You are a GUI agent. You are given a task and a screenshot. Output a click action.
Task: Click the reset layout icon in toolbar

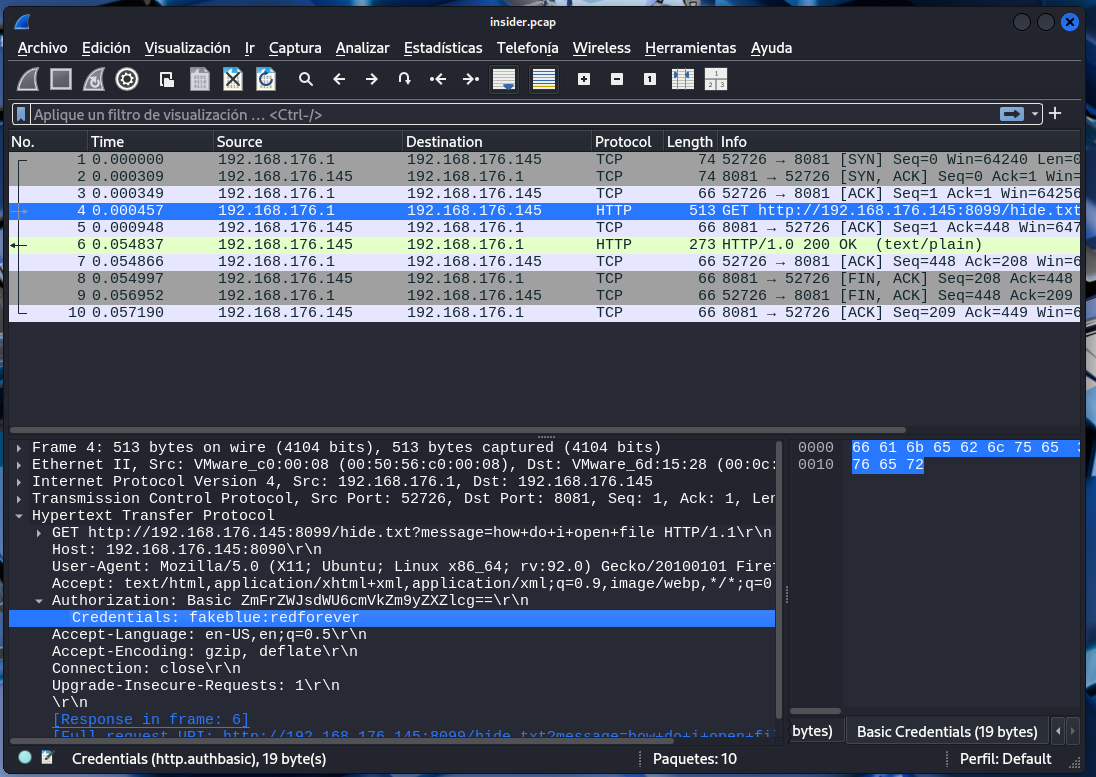coord(716,80)
